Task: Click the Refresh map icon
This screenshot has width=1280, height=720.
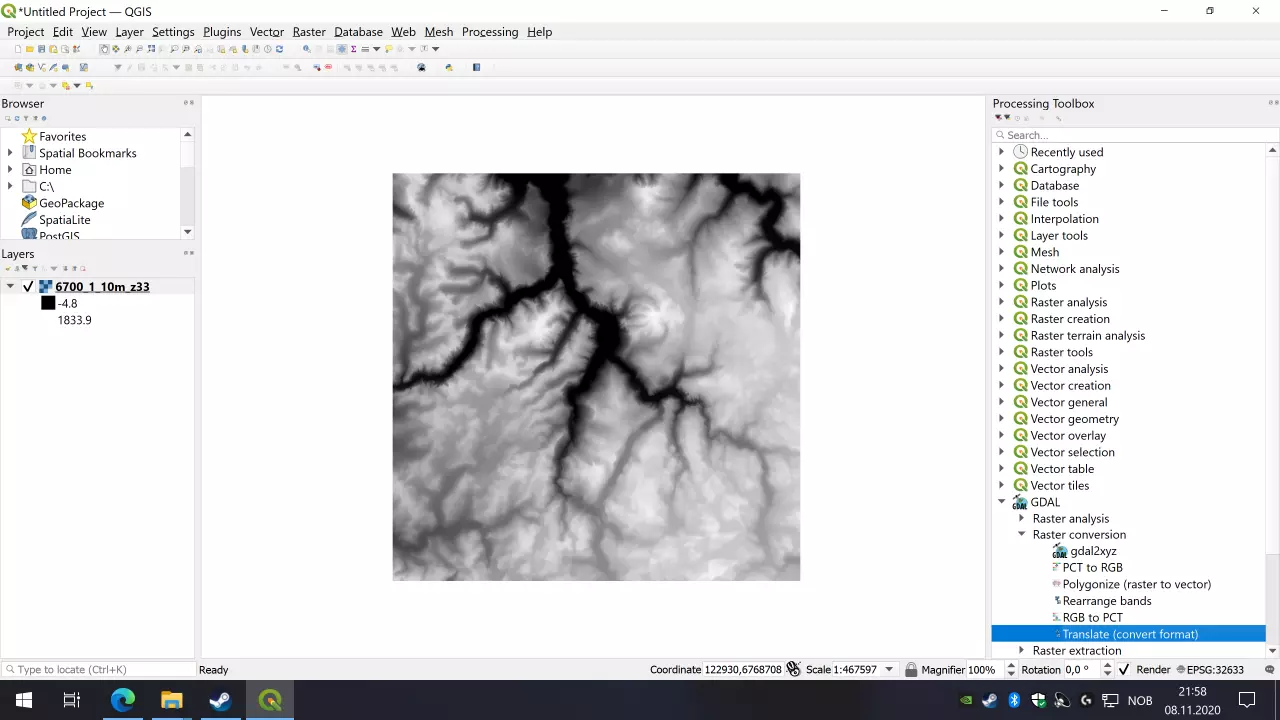Action: pos(279,49)
